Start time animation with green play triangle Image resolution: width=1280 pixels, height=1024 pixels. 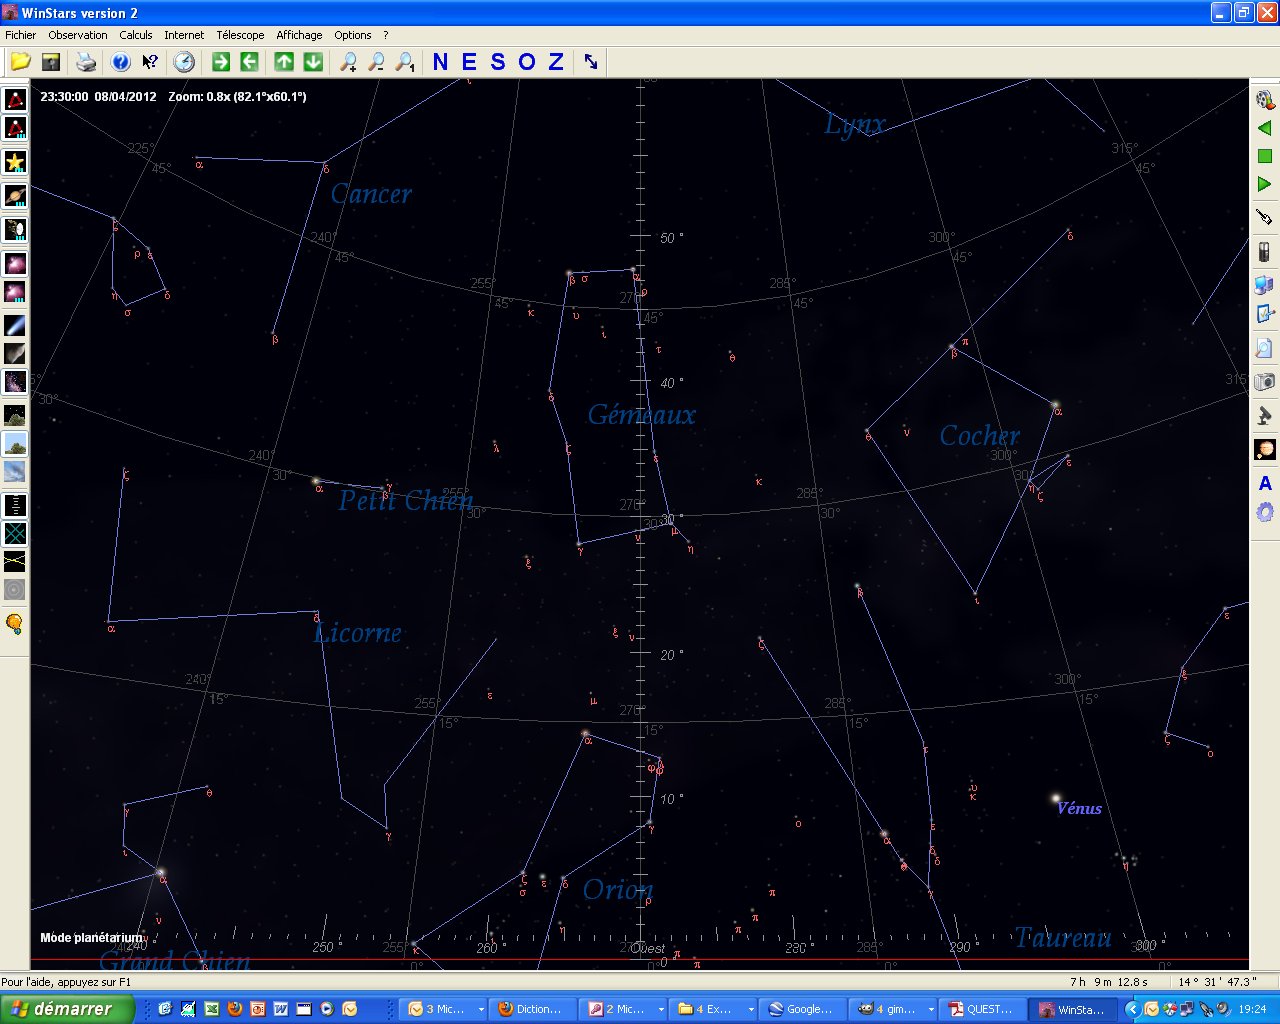point(1264,184)
